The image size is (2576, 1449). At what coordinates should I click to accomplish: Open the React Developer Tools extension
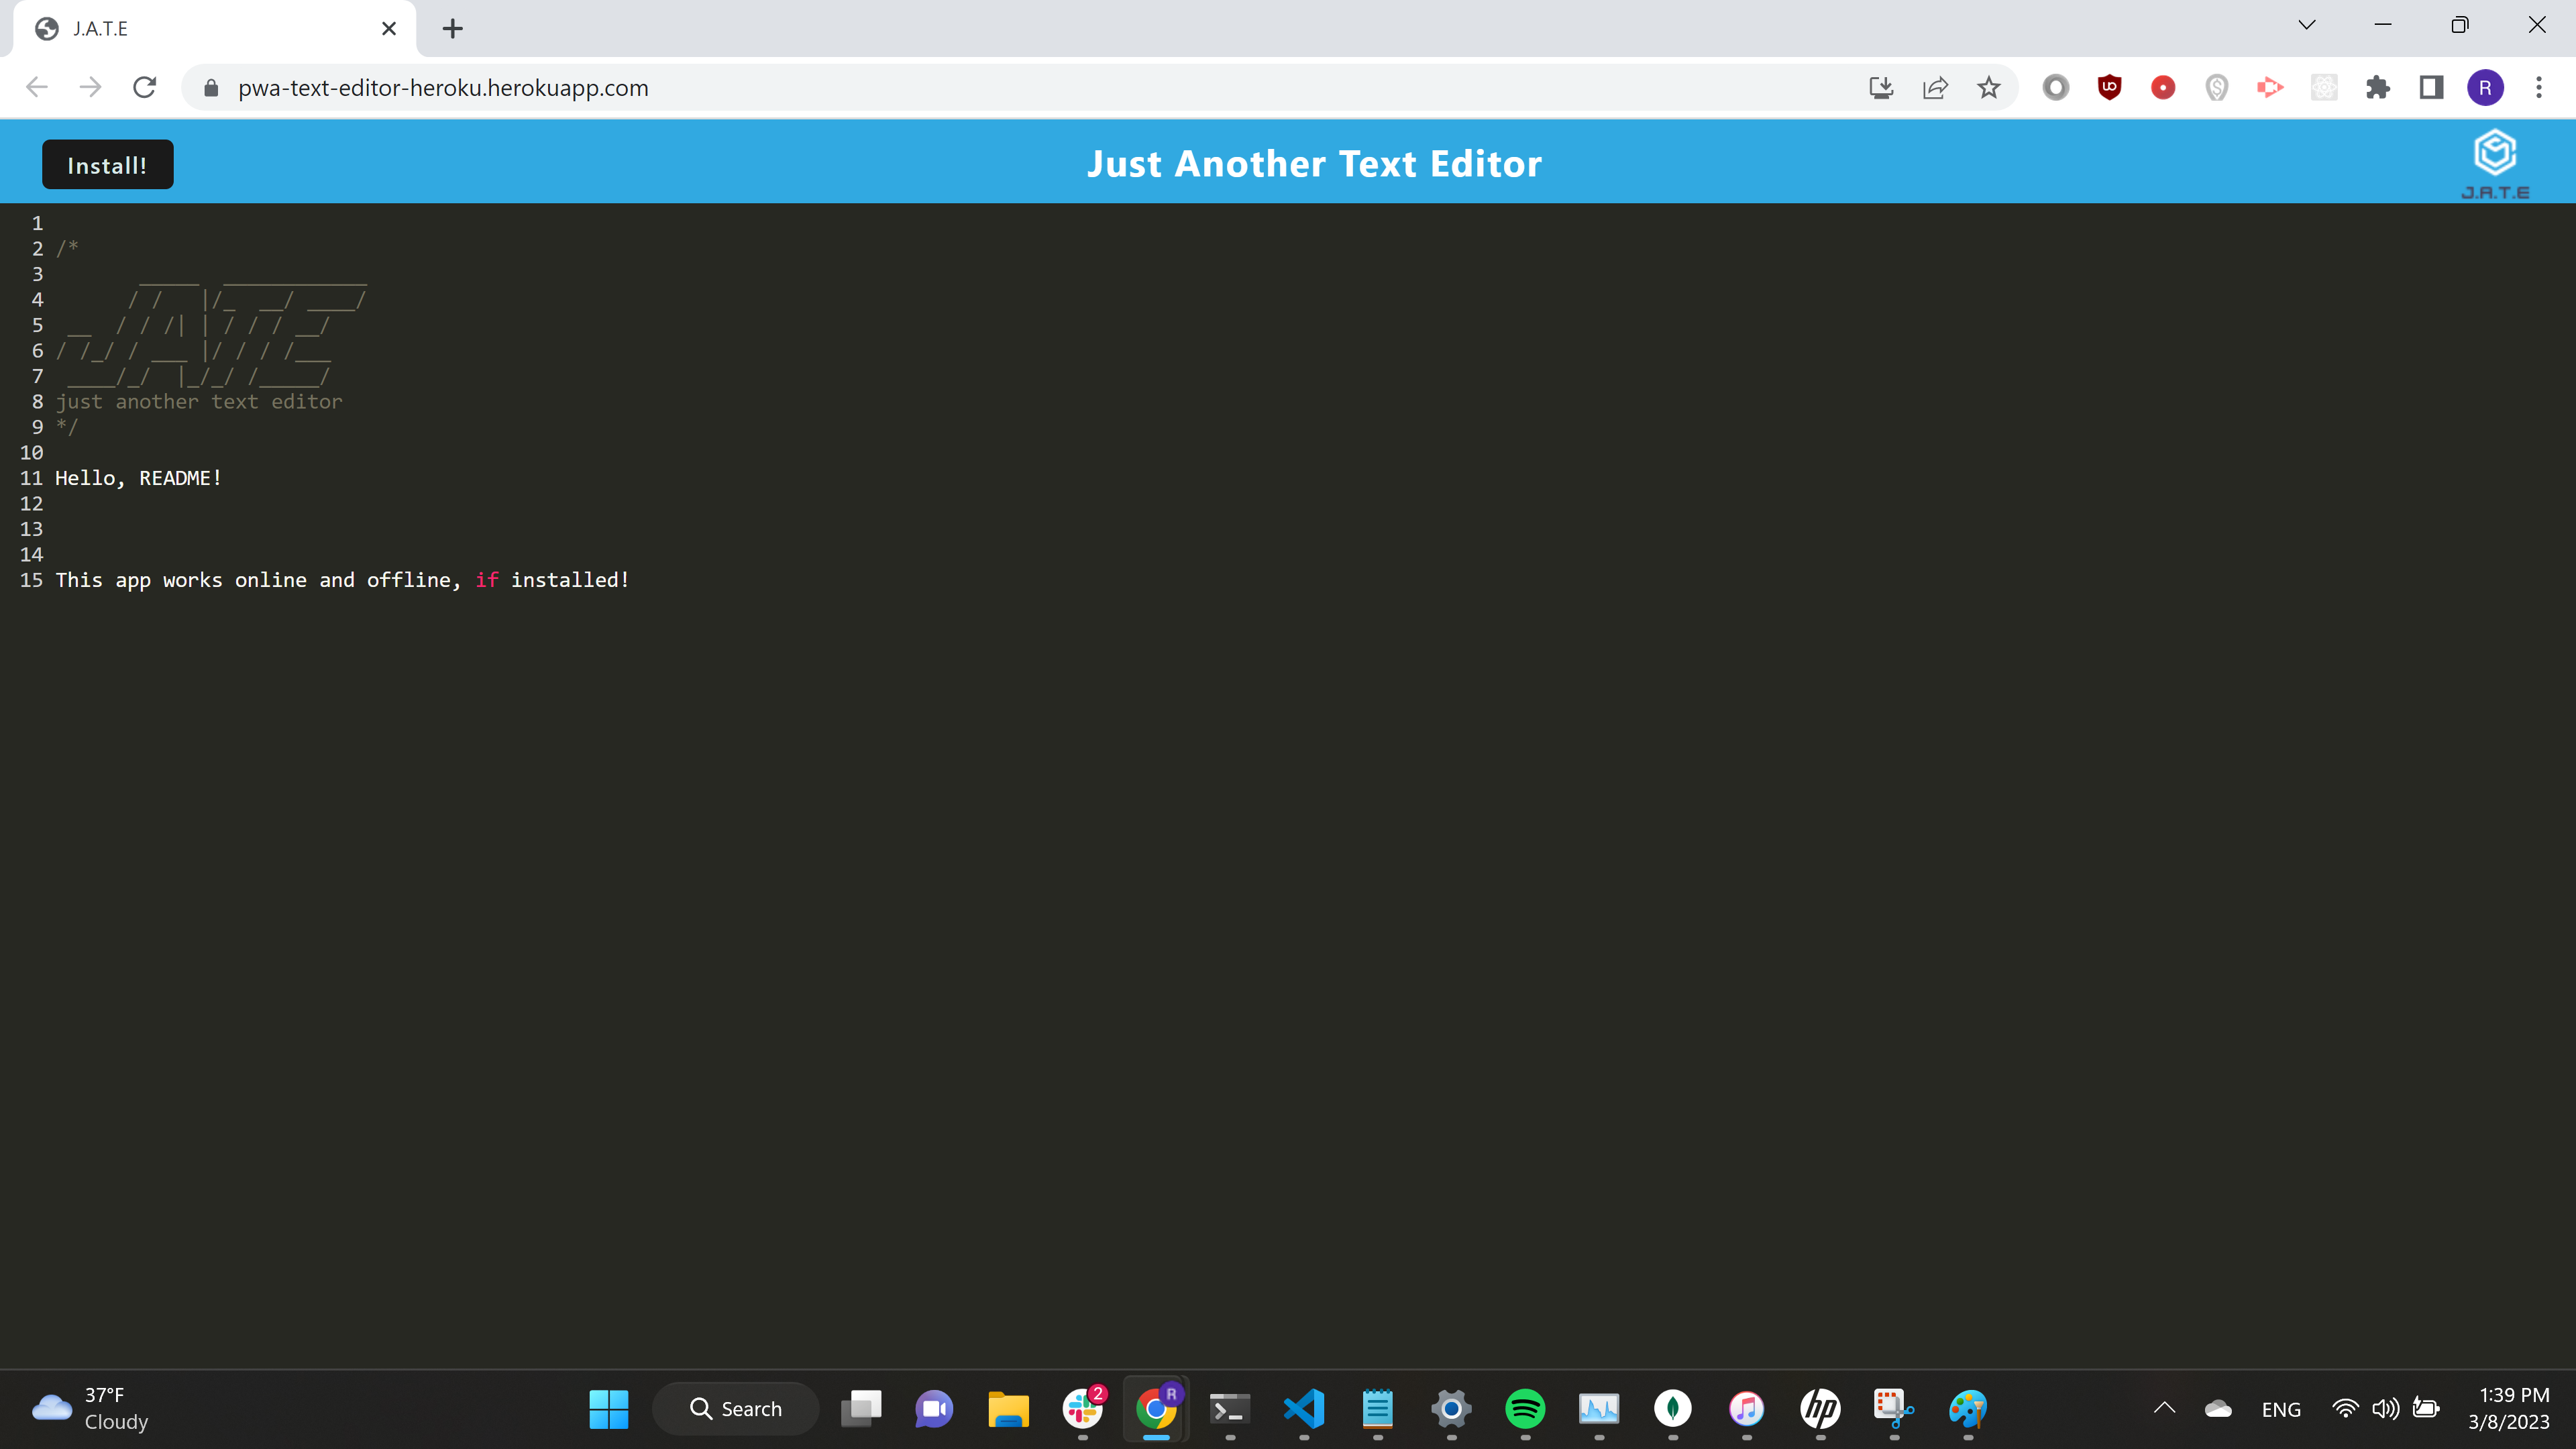[2324, 87]
